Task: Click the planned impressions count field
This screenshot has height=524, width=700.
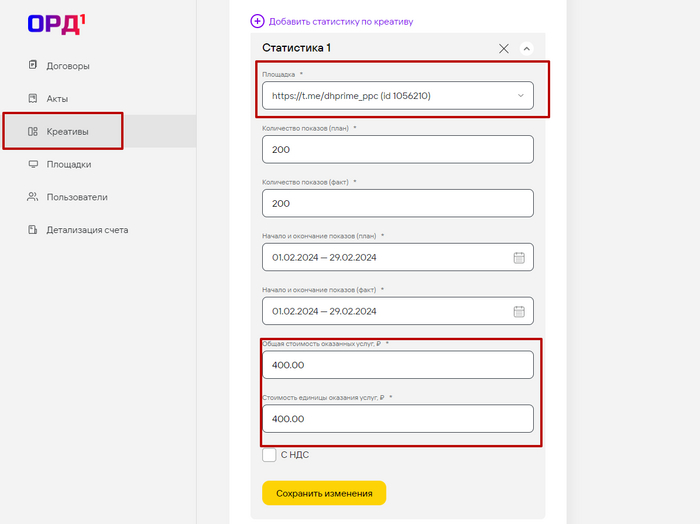Action: pyautogui.click(x=397, y=150)
